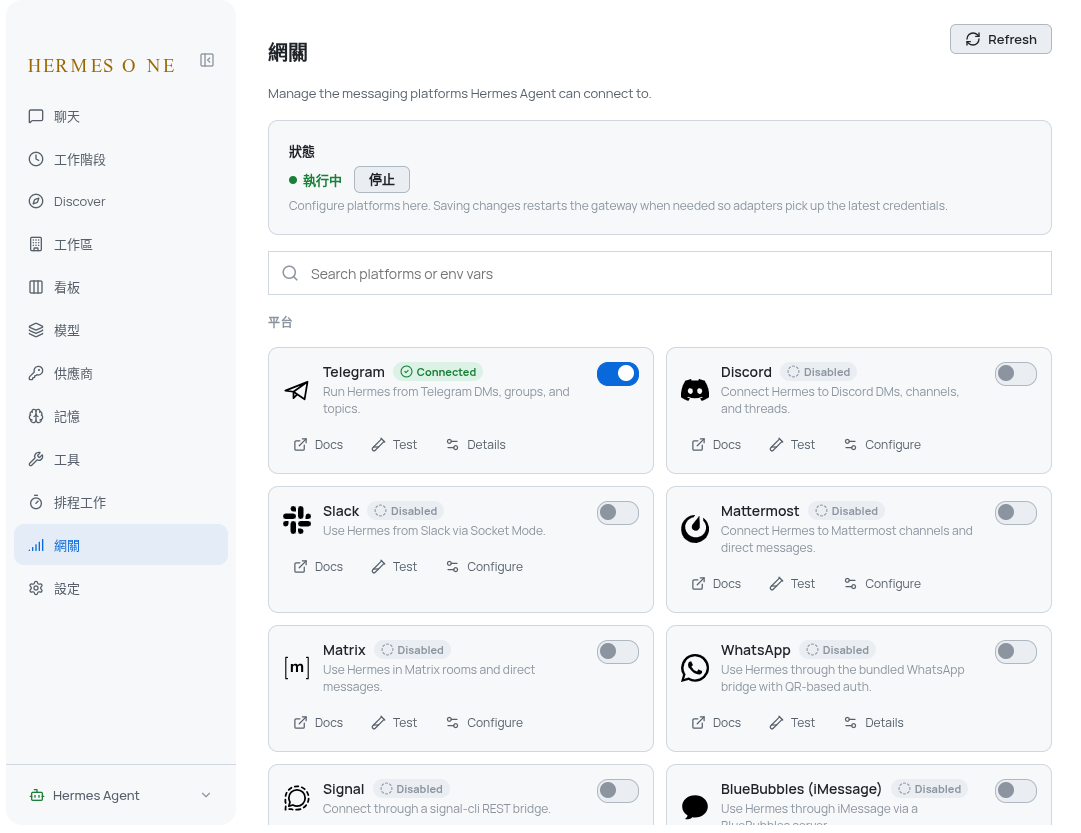
Task: Click the search magnifier icon
Action: click(290, 274)
